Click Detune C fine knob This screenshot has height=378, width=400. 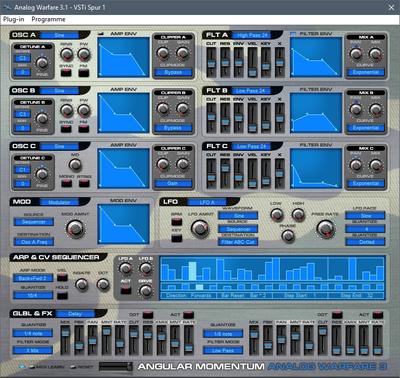[42, 174]
